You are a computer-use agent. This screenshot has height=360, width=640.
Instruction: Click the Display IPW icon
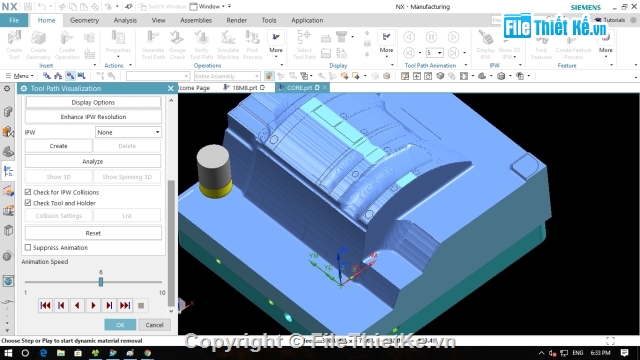[x=486, y=44]
